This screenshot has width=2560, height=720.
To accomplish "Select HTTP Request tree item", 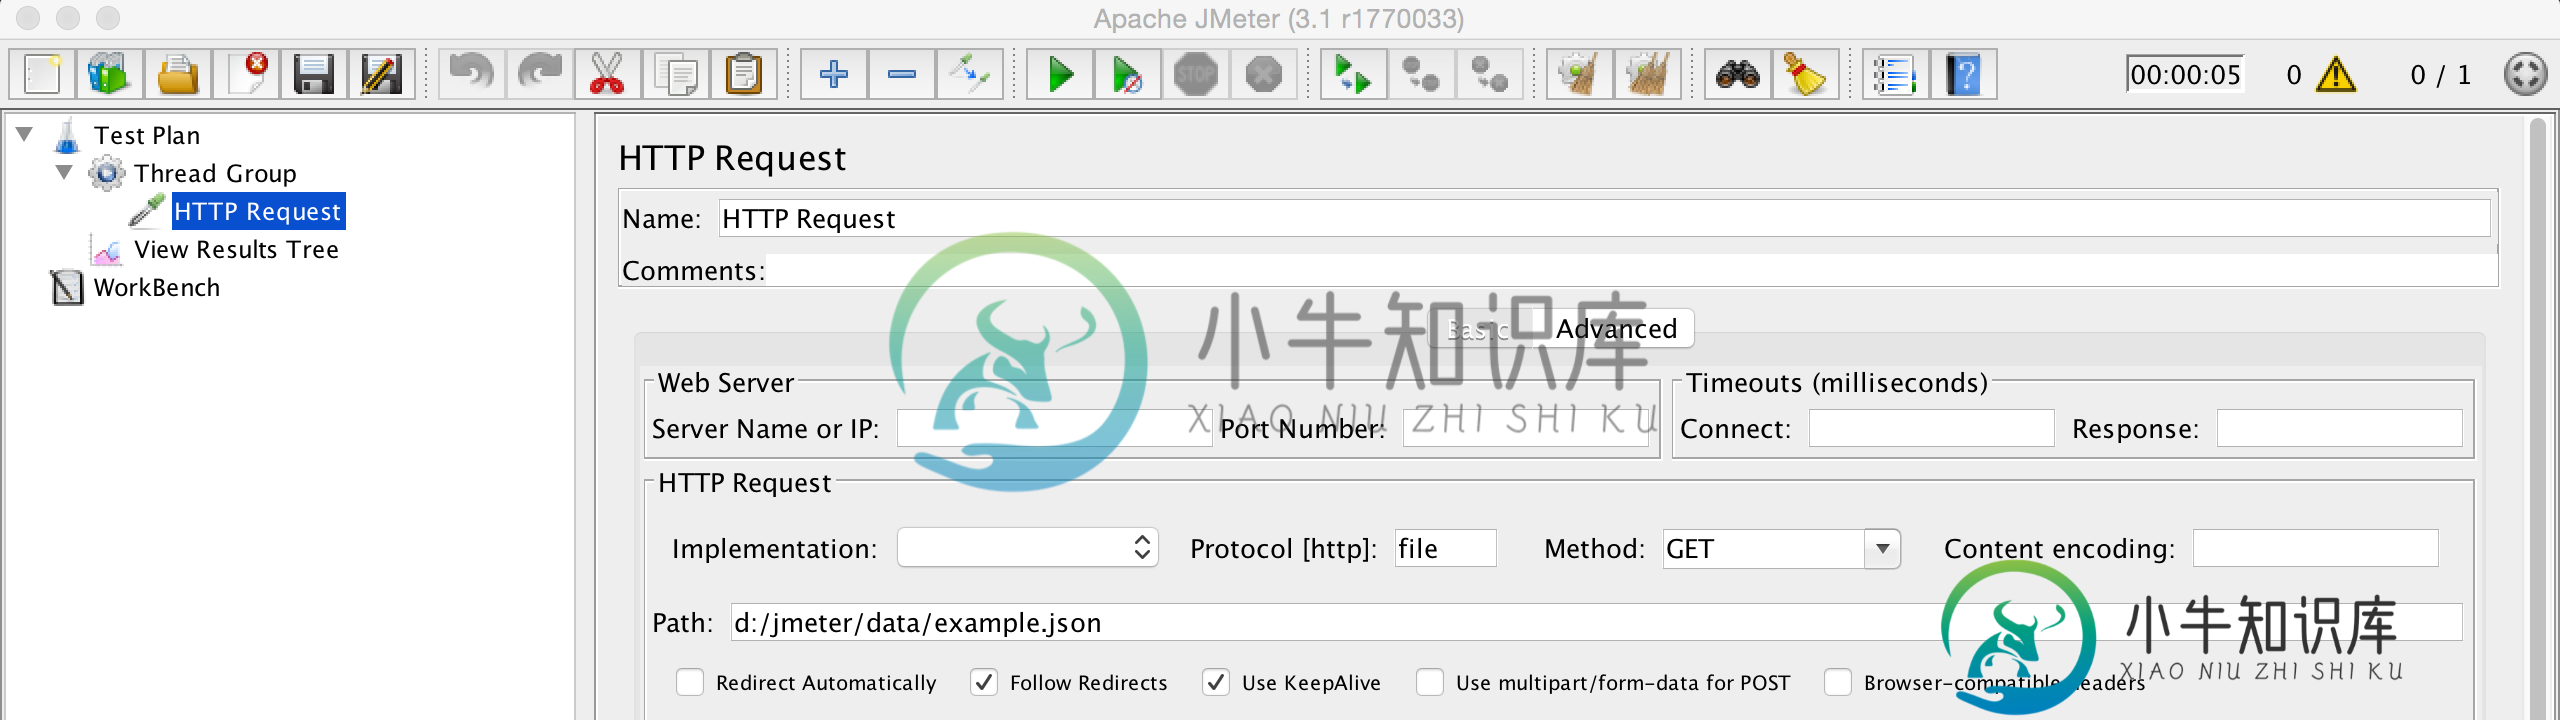I will pyautogui.click(x=258, y=211).
